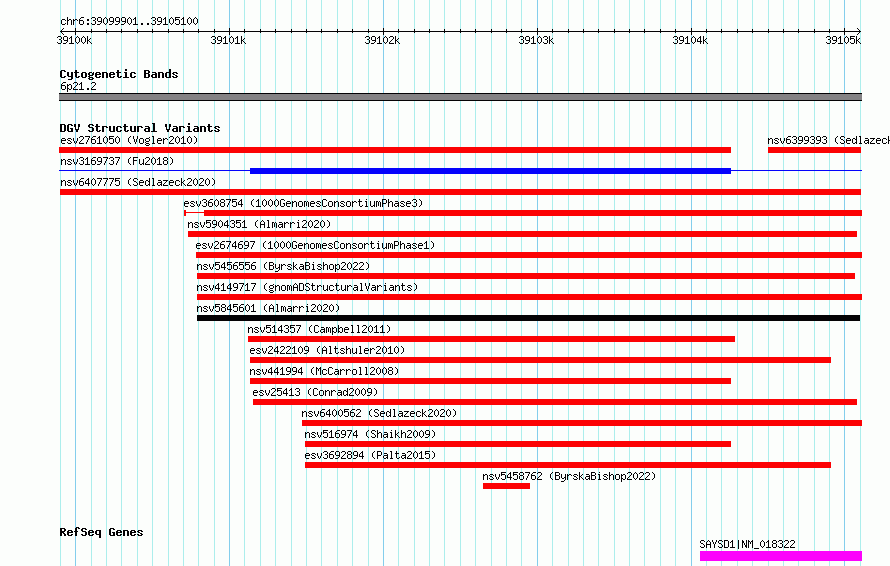Open nsv6399393 (Sedlazeck) variant label
This screenshot has width=890, height=566.
tap(828, 140)
